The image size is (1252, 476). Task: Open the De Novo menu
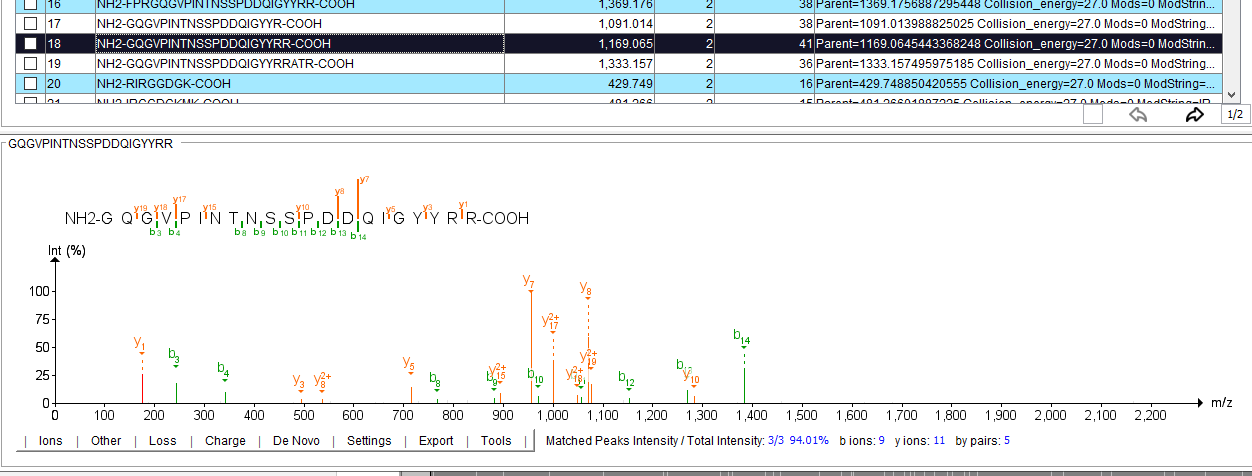(x=296, y=441)
